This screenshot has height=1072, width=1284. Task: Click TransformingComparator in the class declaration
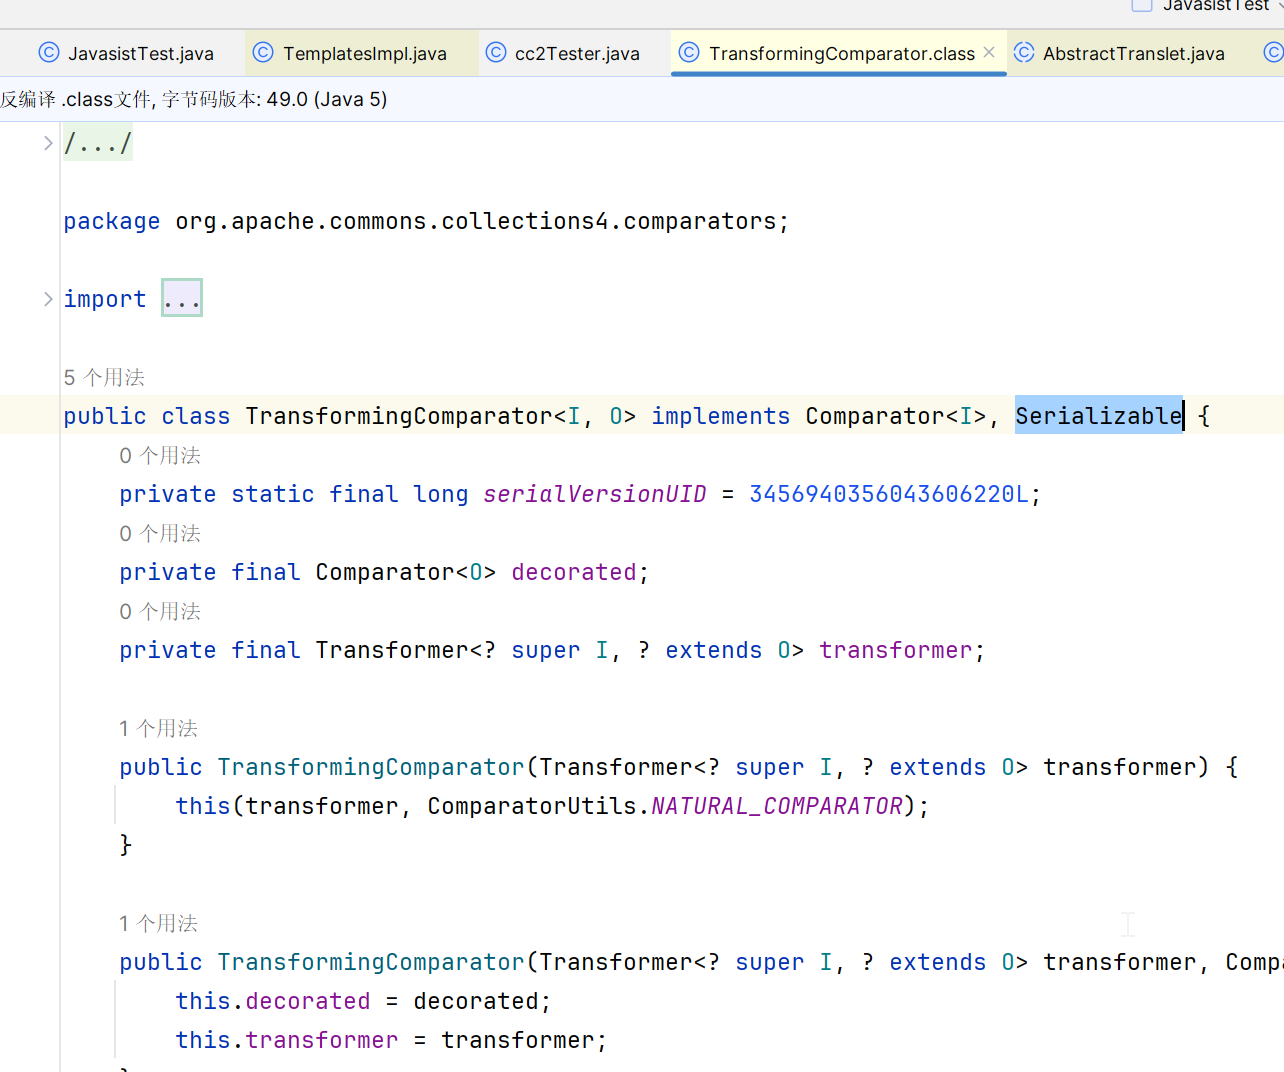point(398,416)
